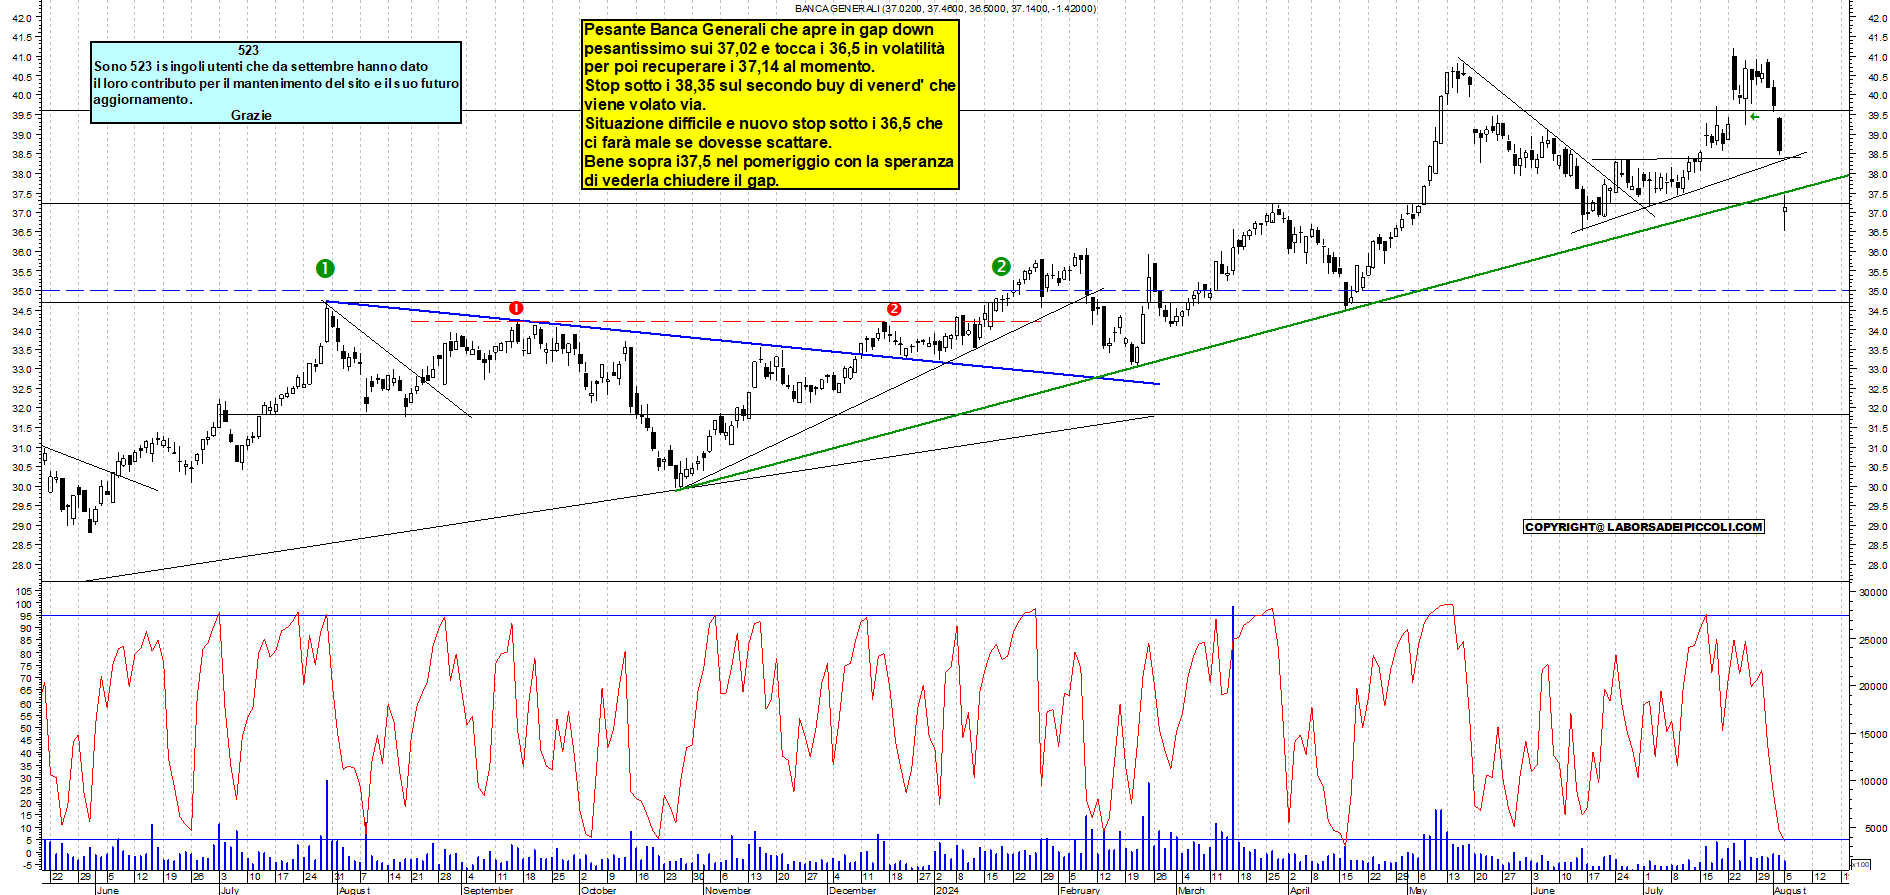This screenshot has width=1890, height=895.
Task: Click the 'March' label on the time axis
Action: (1191, 890)
